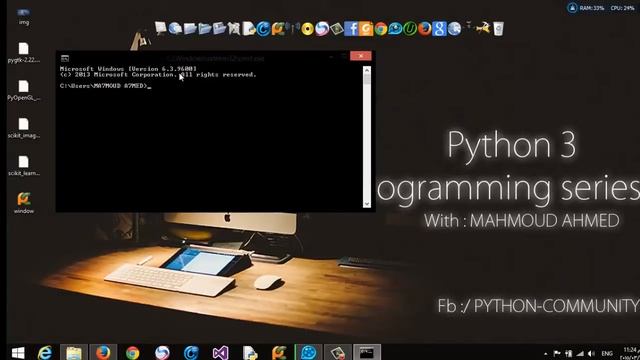
Task: Open the Google Chrome icon in the top dock
Action: tap(380, 29)
